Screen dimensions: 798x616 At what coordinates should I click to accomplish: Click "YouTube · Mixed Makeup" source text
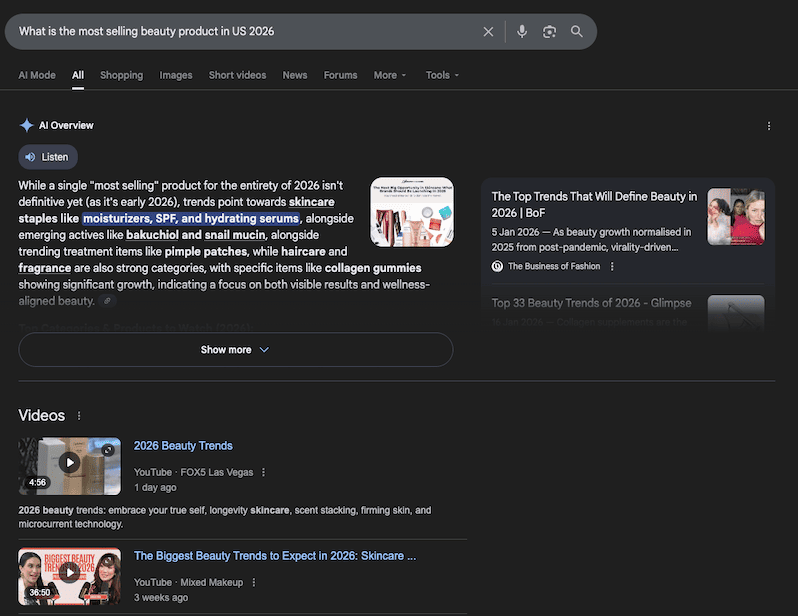[188, 582]
